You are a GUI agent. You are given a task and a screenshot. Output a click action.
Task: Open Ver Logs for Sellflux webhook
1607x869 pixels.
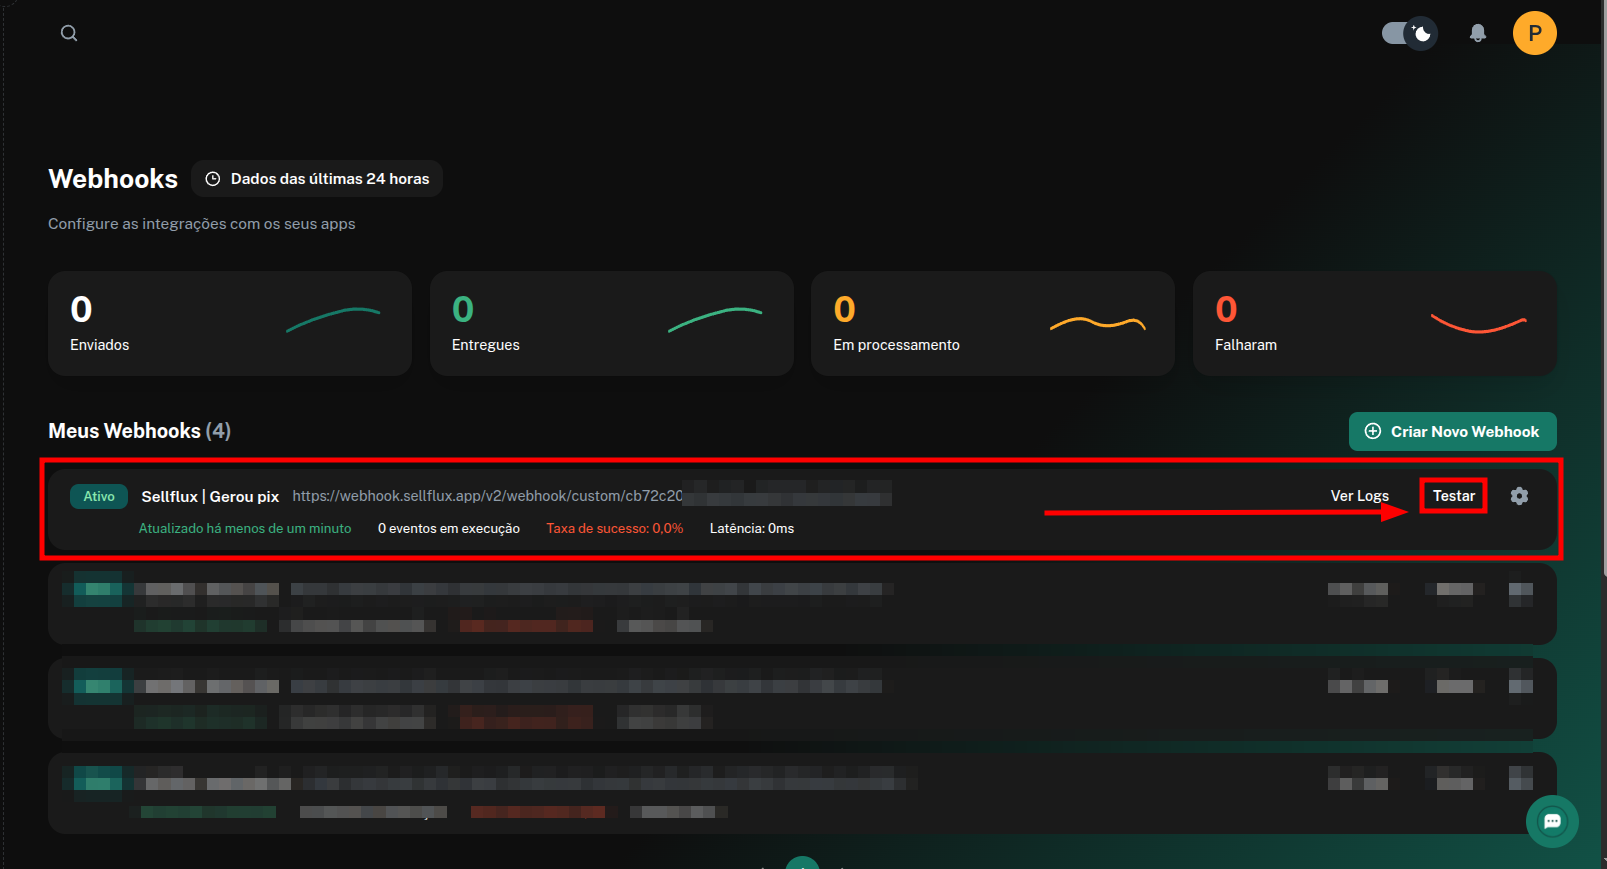(x=1359, y=496)
